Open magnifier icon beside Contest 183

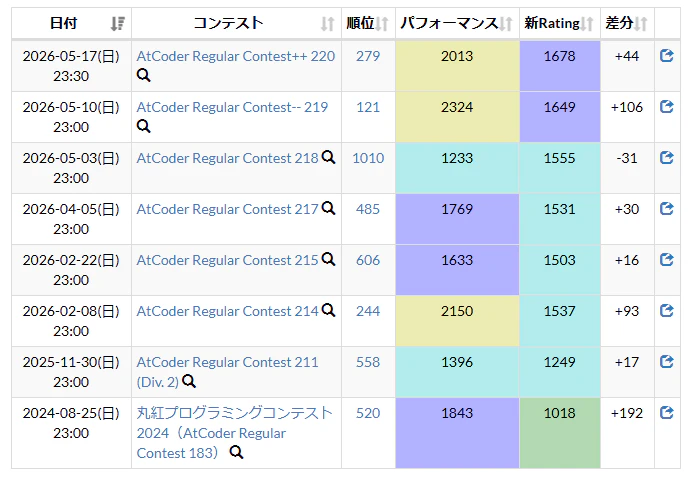[x=237, y=452]
